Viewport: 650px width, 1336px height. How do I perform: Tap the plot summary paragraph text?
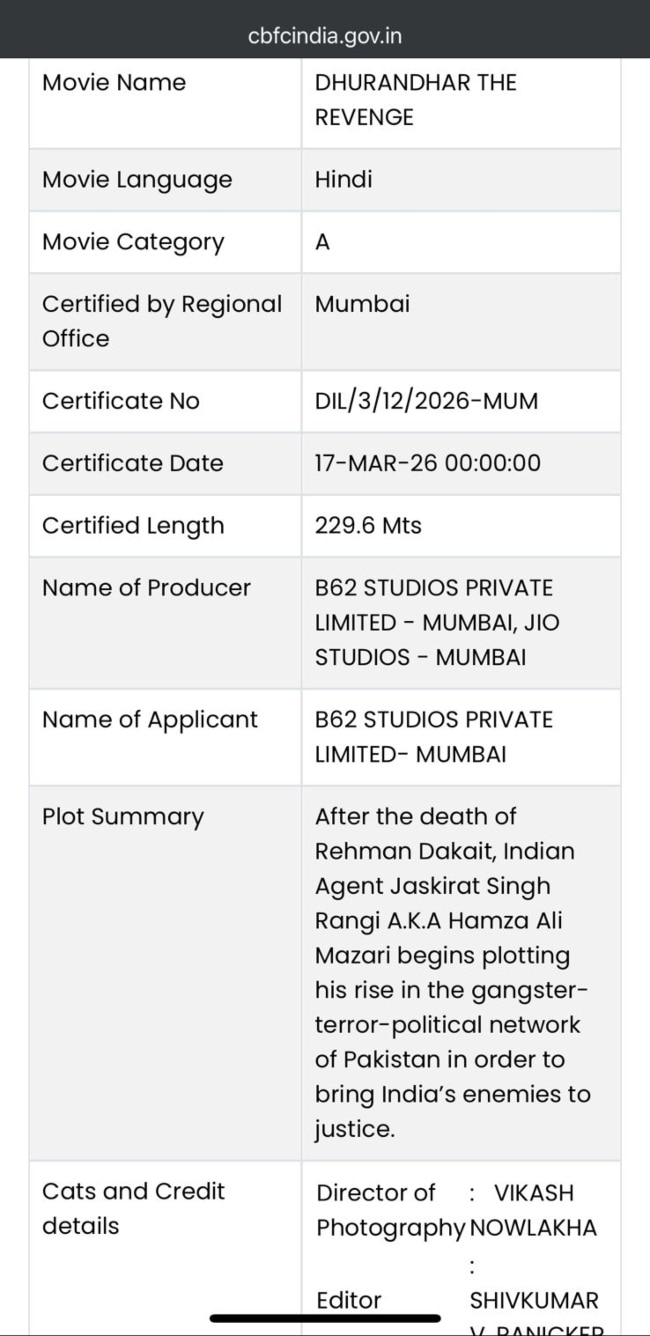click(452, 972)
